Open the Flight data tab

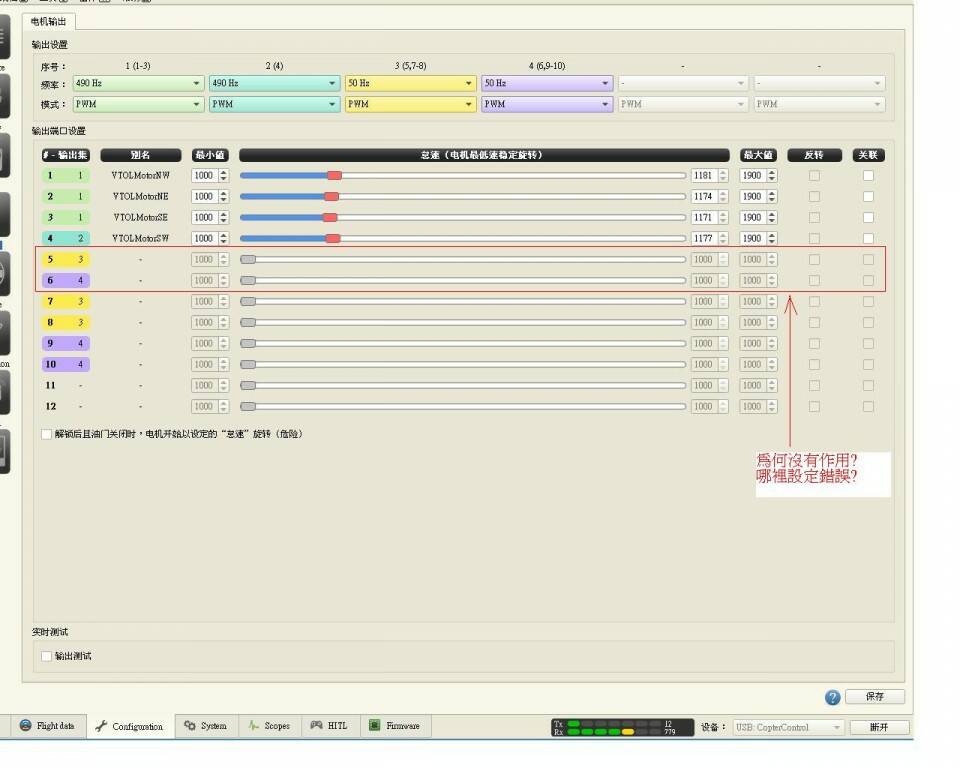(x=47, y=726)
